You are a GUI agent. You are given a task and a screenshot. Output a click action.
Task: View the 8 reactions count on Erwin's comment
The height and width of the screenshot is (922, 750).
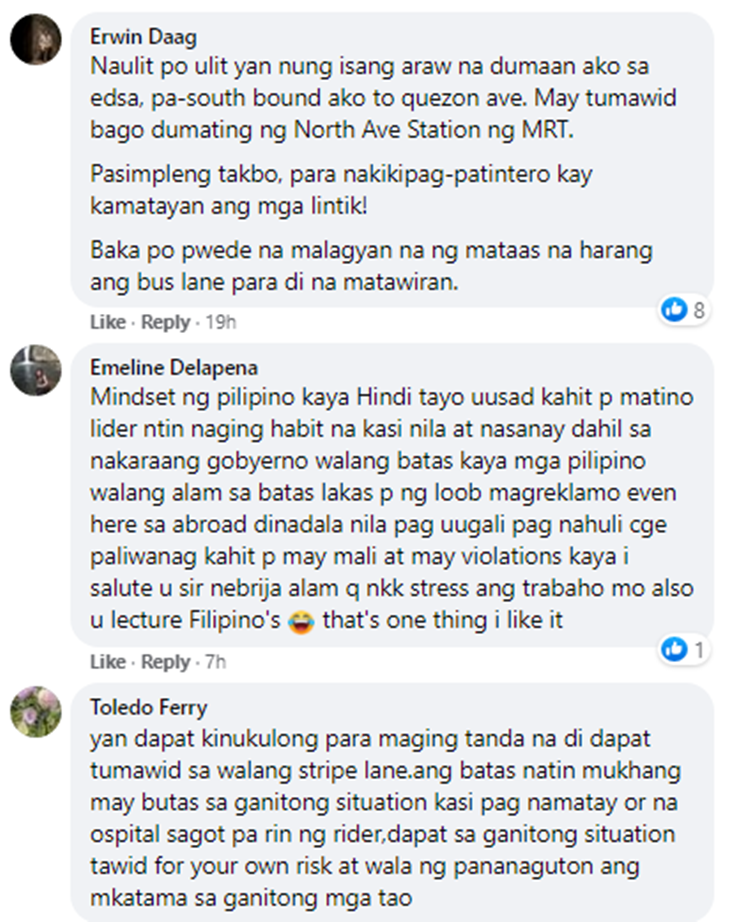click(x=699, y=310)
